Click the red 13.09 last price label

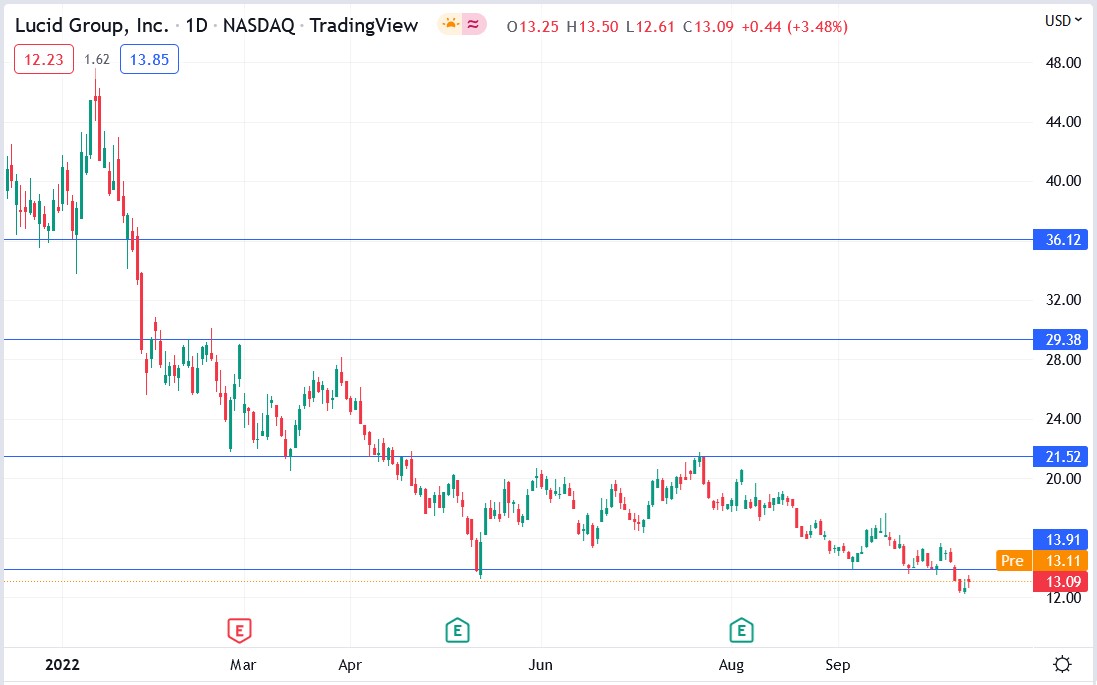1060,581
